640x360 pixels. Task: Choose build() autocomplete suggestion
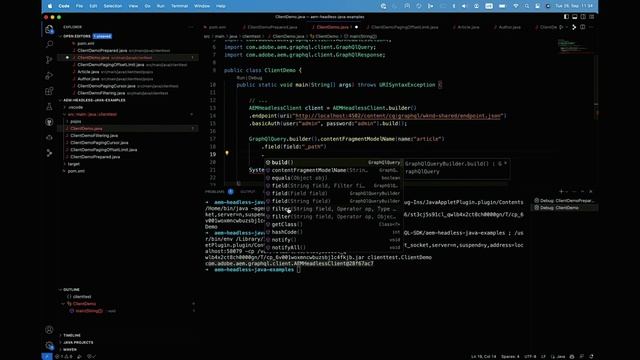[x=333, y=162]
